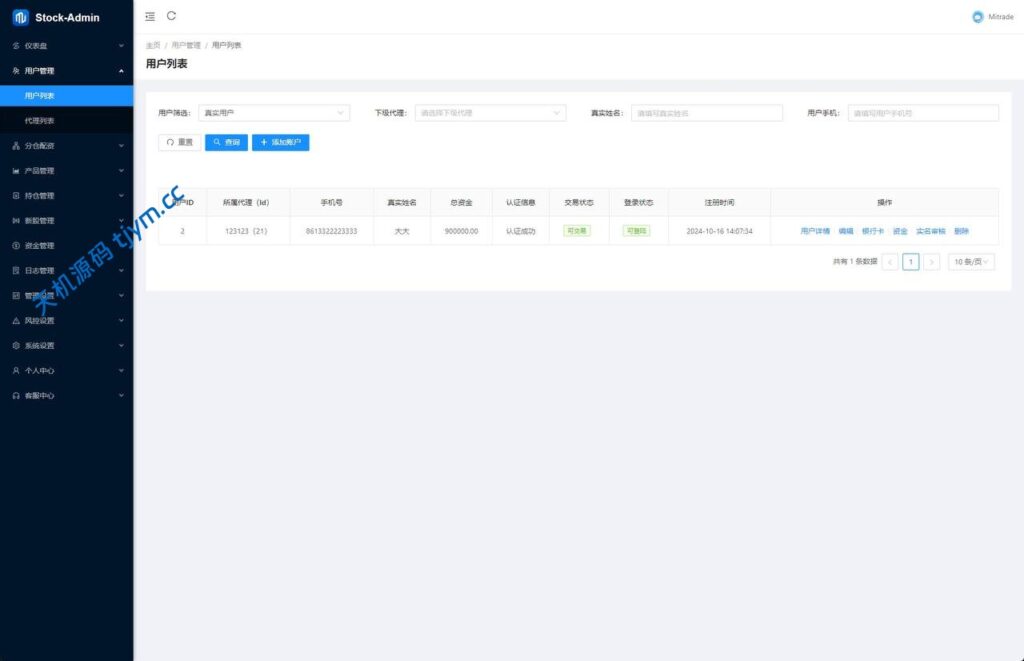Click the 真实姓名 input field
1024x661 pixels.
[706, 113]
